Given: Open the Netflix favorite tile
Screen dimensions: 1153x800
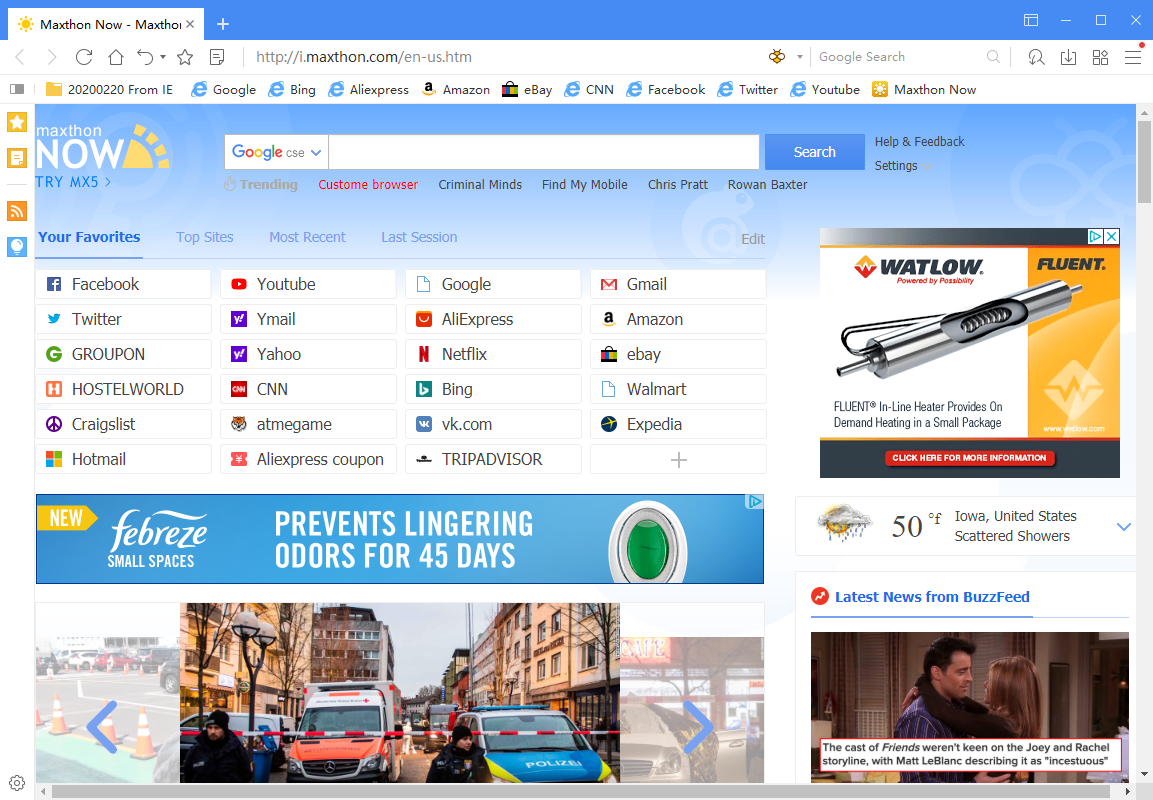Looking at the screenshot, I should [x=493, y=354].
